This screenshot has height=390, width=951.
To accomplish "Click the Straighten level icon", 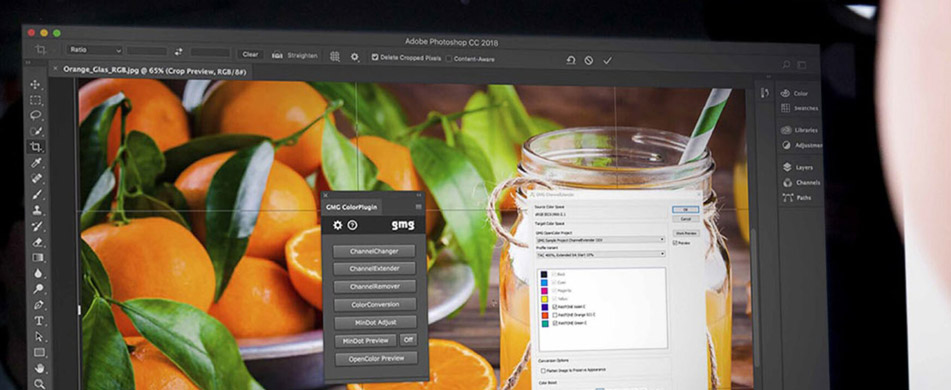I will click(278, 55).
